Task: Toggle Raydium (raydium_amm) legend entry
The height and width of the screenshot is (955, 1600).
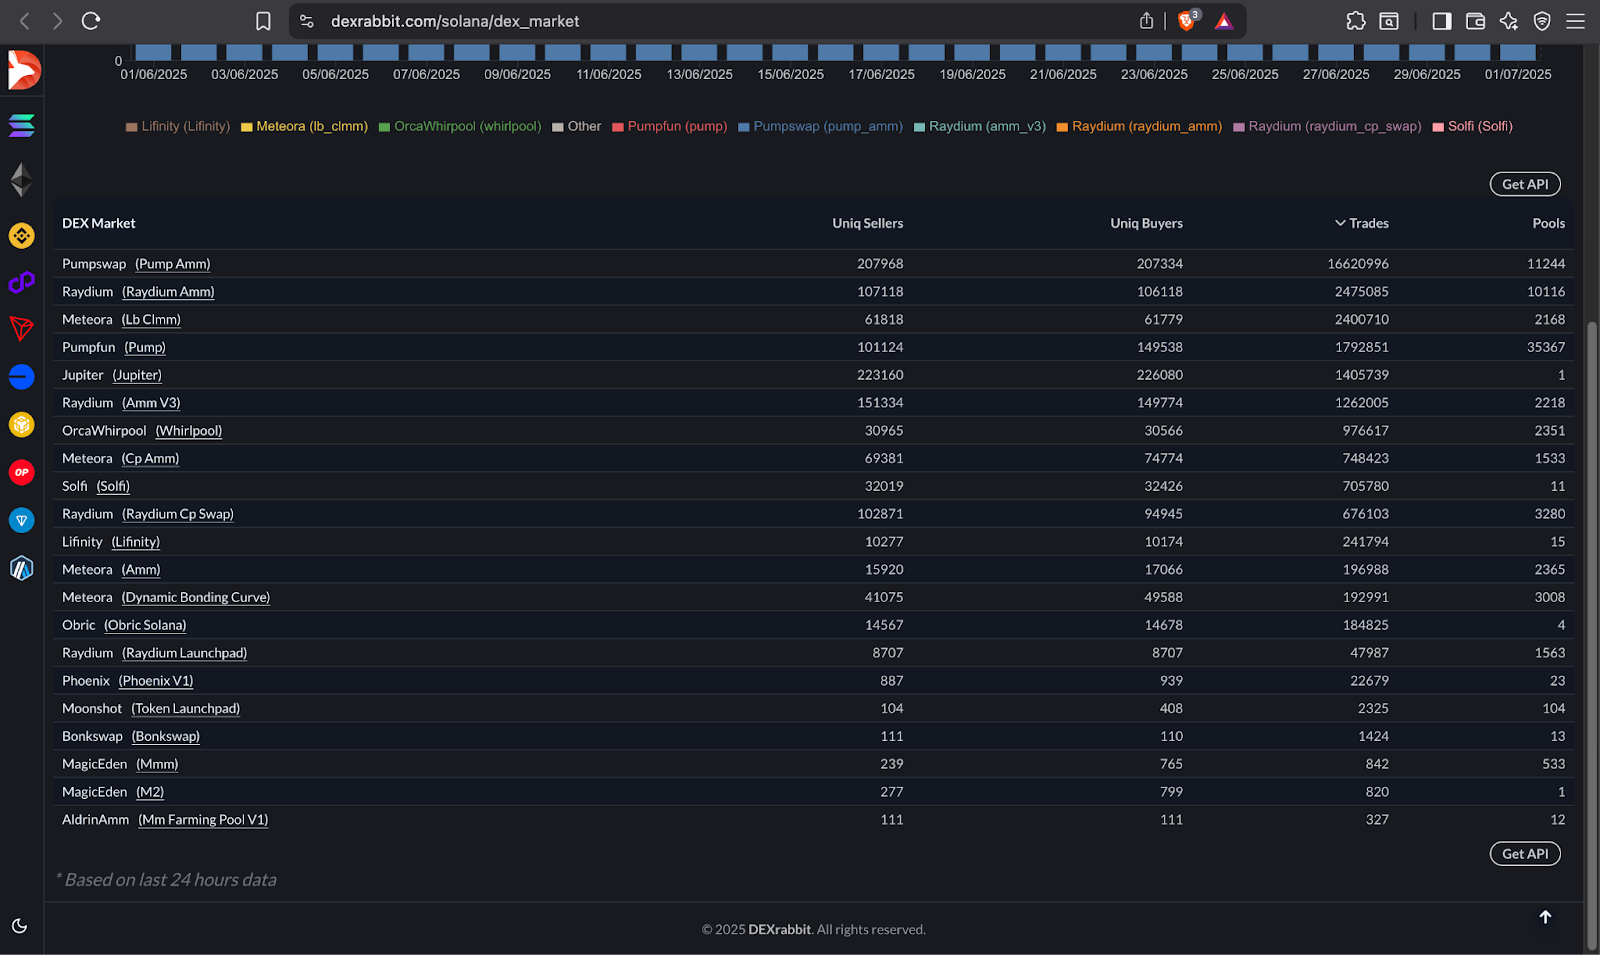Action: coord(1139,126)
